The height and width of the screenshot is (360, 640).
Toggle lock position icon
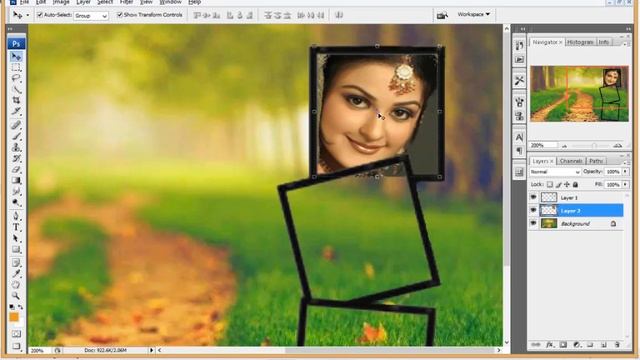pos(567,184)
